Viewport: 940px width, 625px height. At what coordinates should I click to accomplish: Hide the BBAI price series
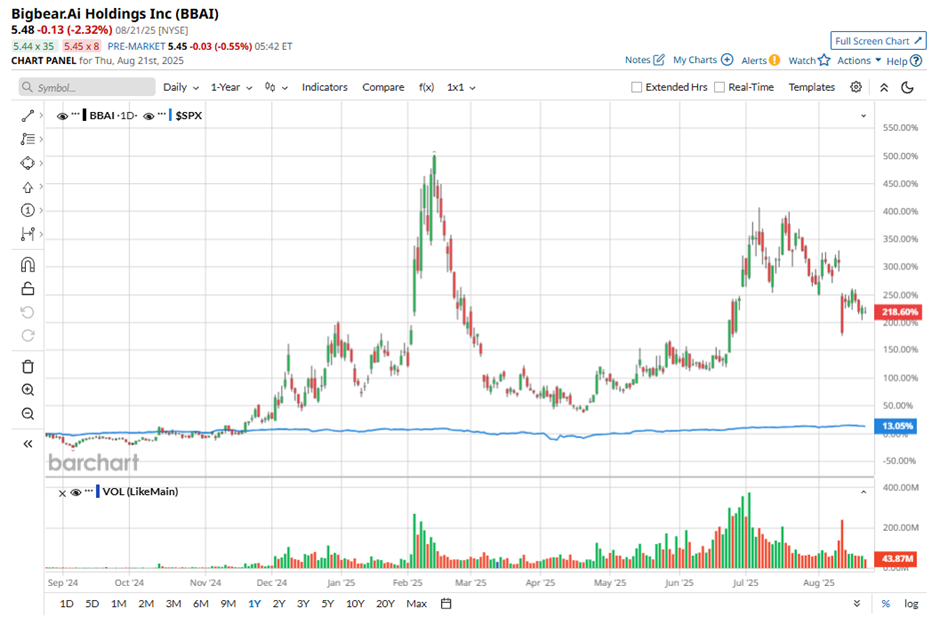coord(62,116)
